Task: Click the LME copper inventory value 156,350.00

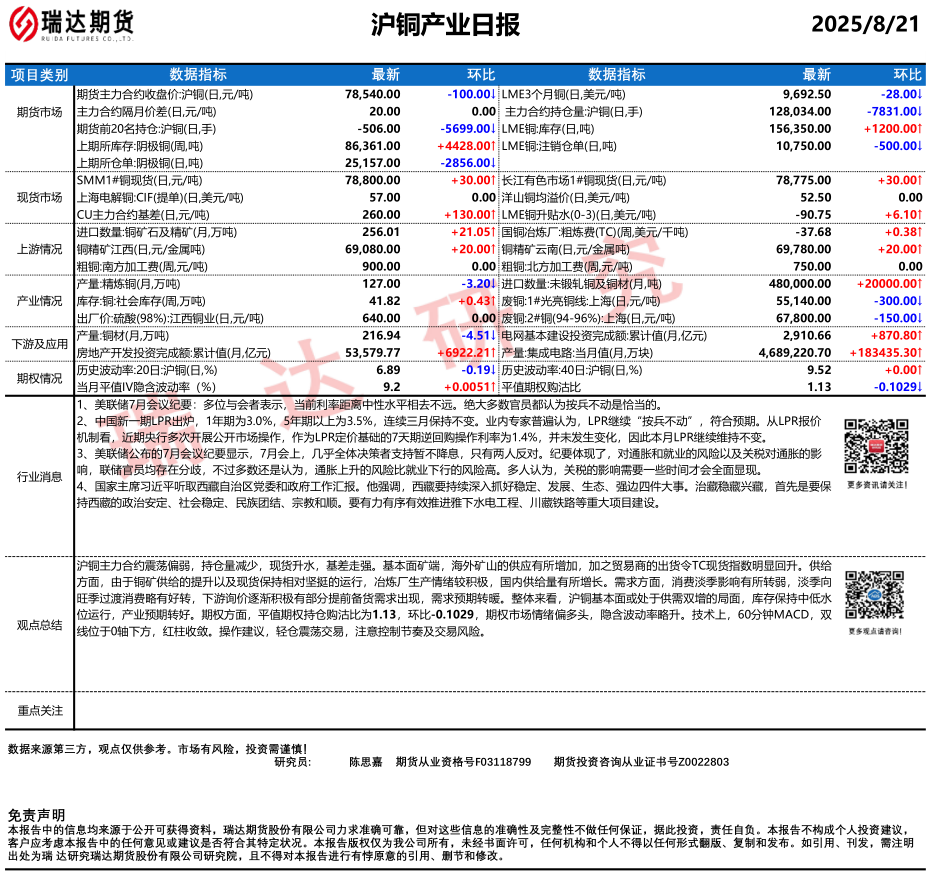Action: click(802, 128)
